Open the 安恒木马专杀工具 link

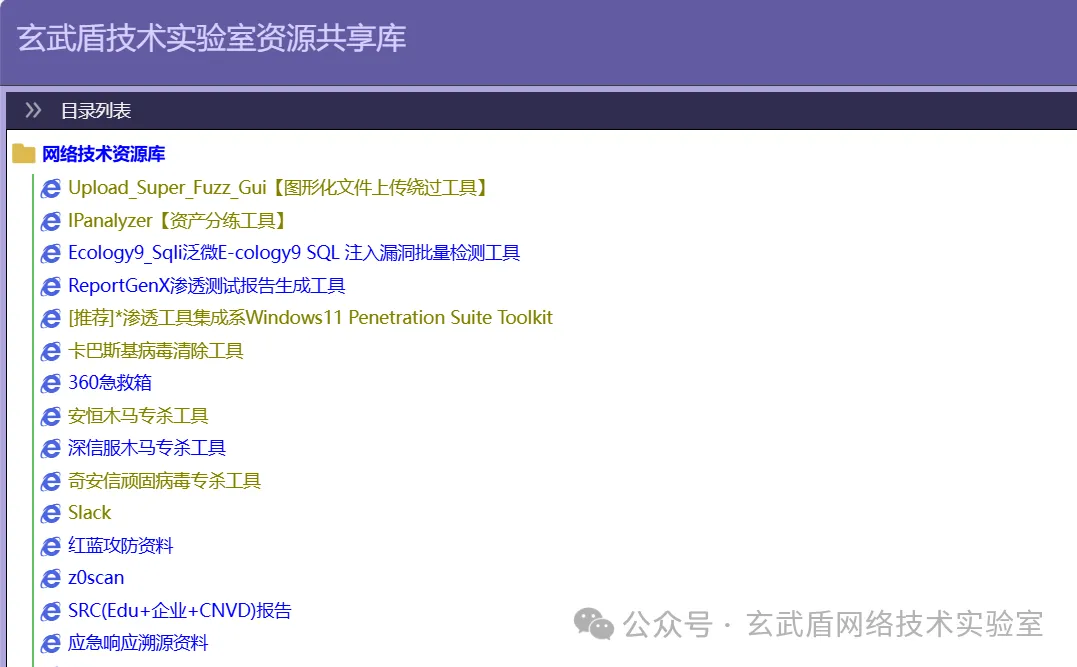[138, 416]
